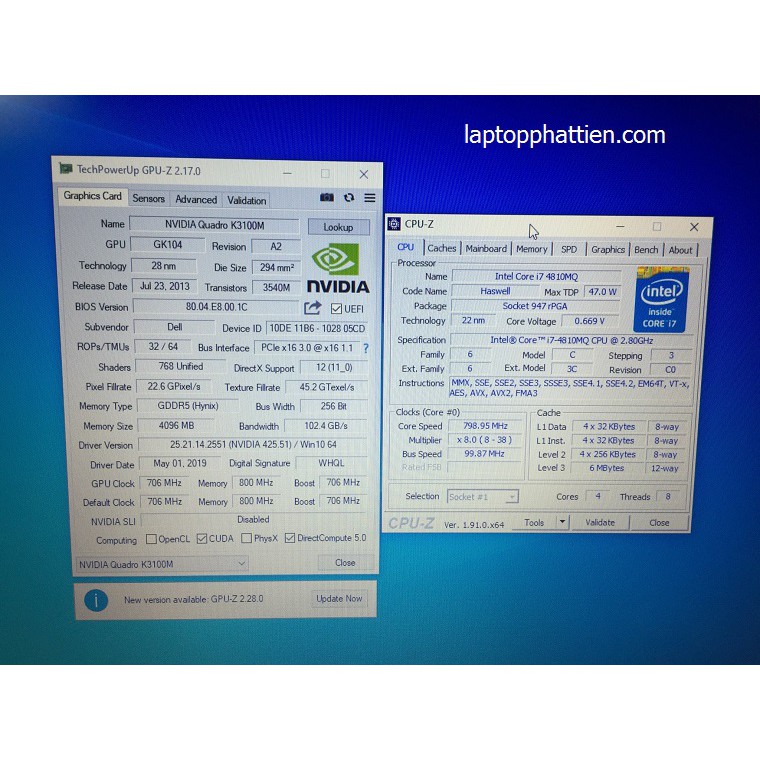
Task: Click the Bus Interface question mark icon
Action: tap(366, 348)
